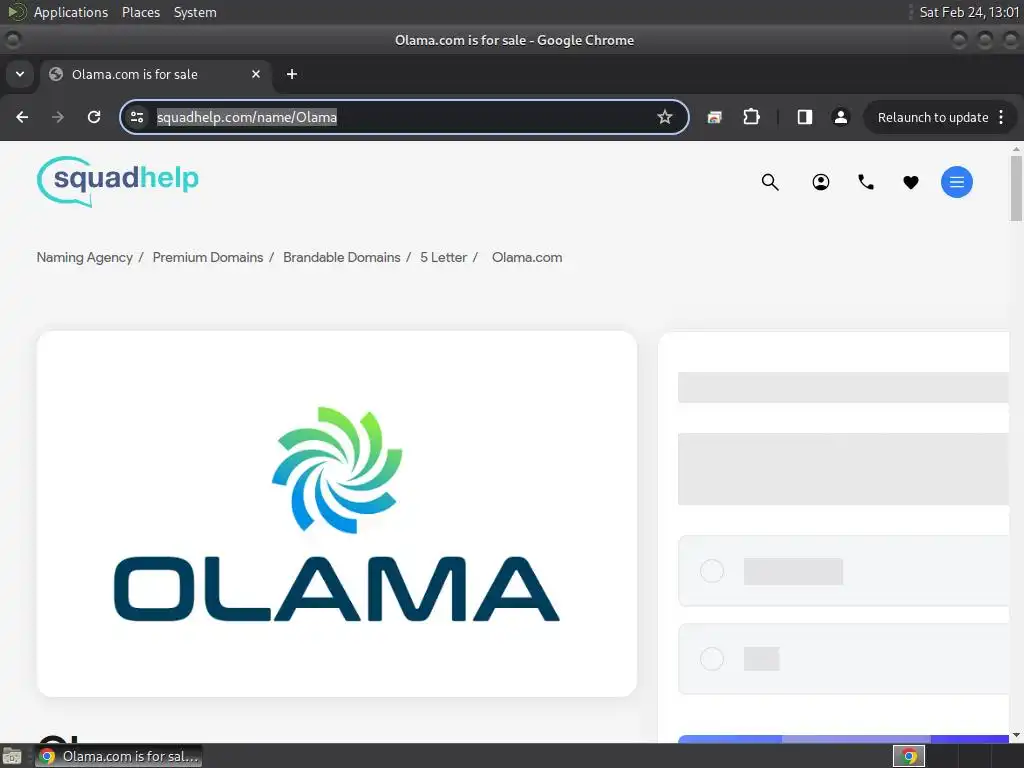Open the user account icon on Squadhelp
Screen dimensions: 1024x768
pyautogui.click(x=821, y=182)
